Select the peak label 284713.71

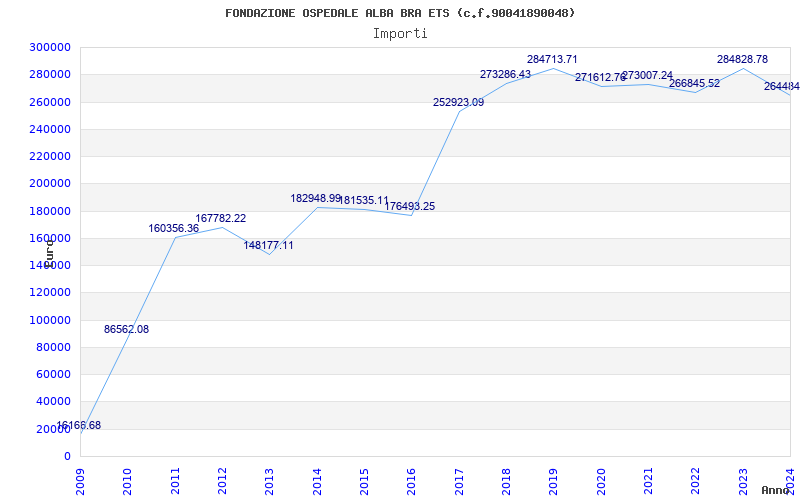pyautogui.click(x=553, y=59)
